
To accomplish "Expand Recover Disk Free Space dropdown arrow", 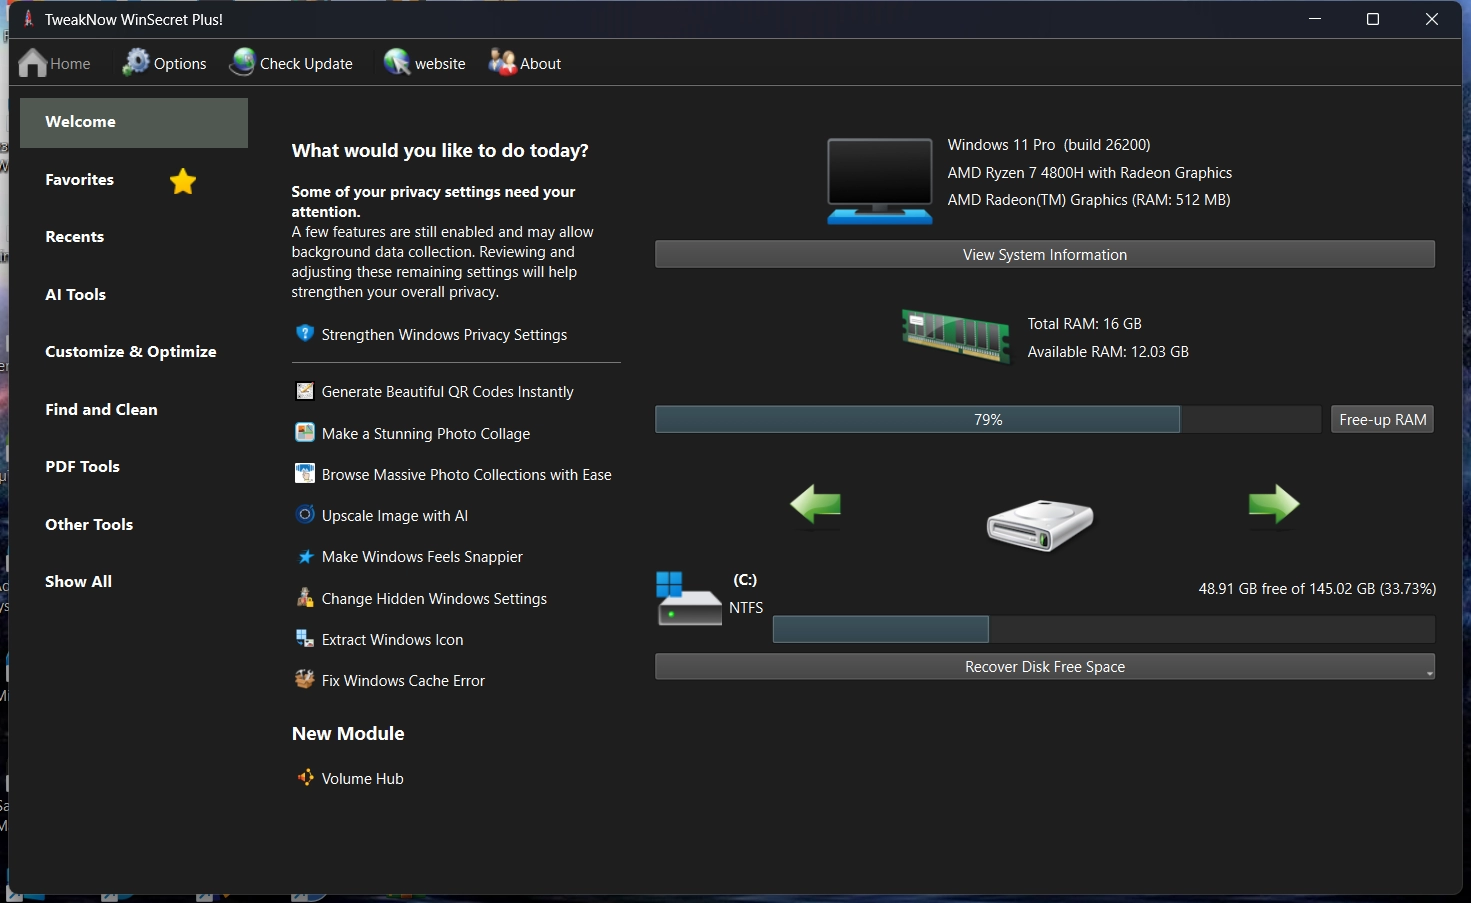I will click(x=1429, y=674).
